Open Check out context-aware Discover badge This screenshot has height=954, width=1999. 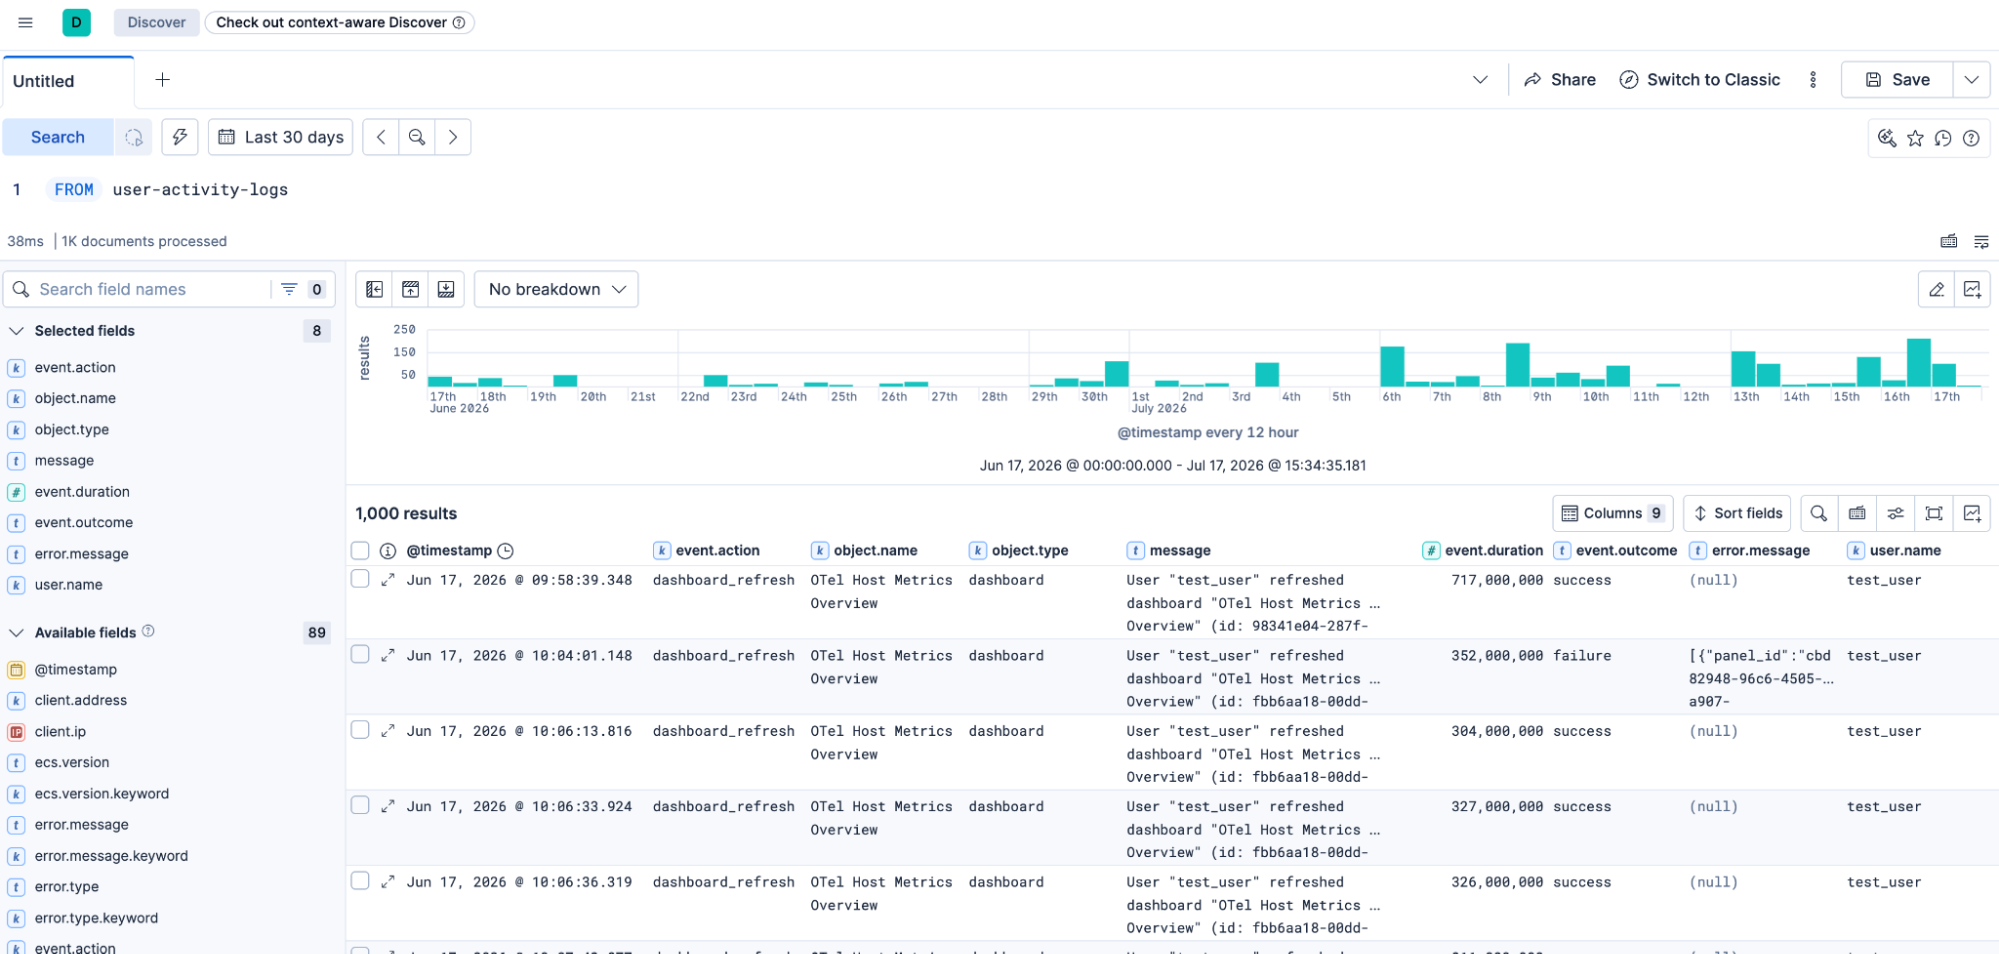[340, 22]
